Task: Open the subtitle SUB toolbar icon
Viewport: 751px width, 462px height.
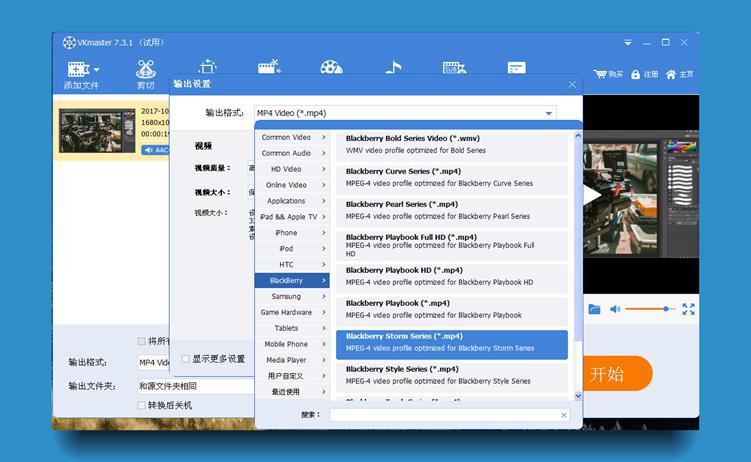Action: (454, 67)
